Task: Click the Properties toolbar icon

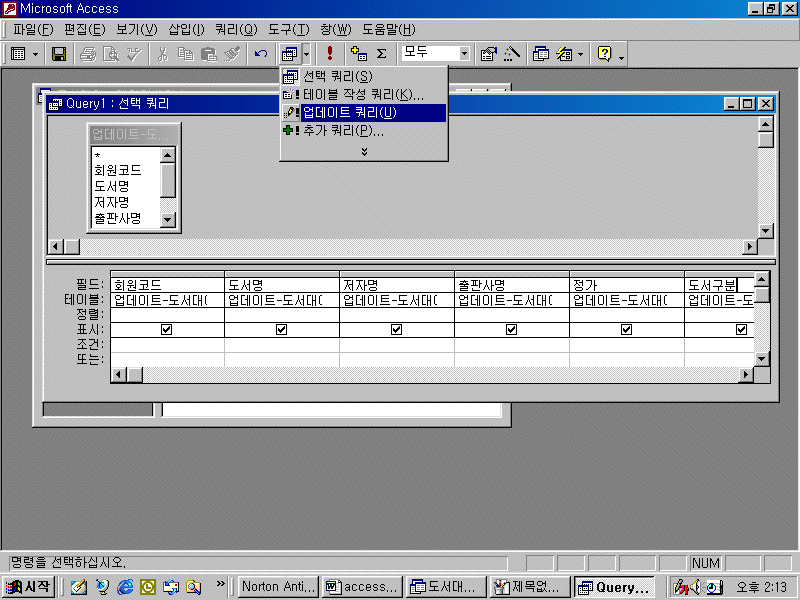Action: pyautogui.click(x=489, y=54)
